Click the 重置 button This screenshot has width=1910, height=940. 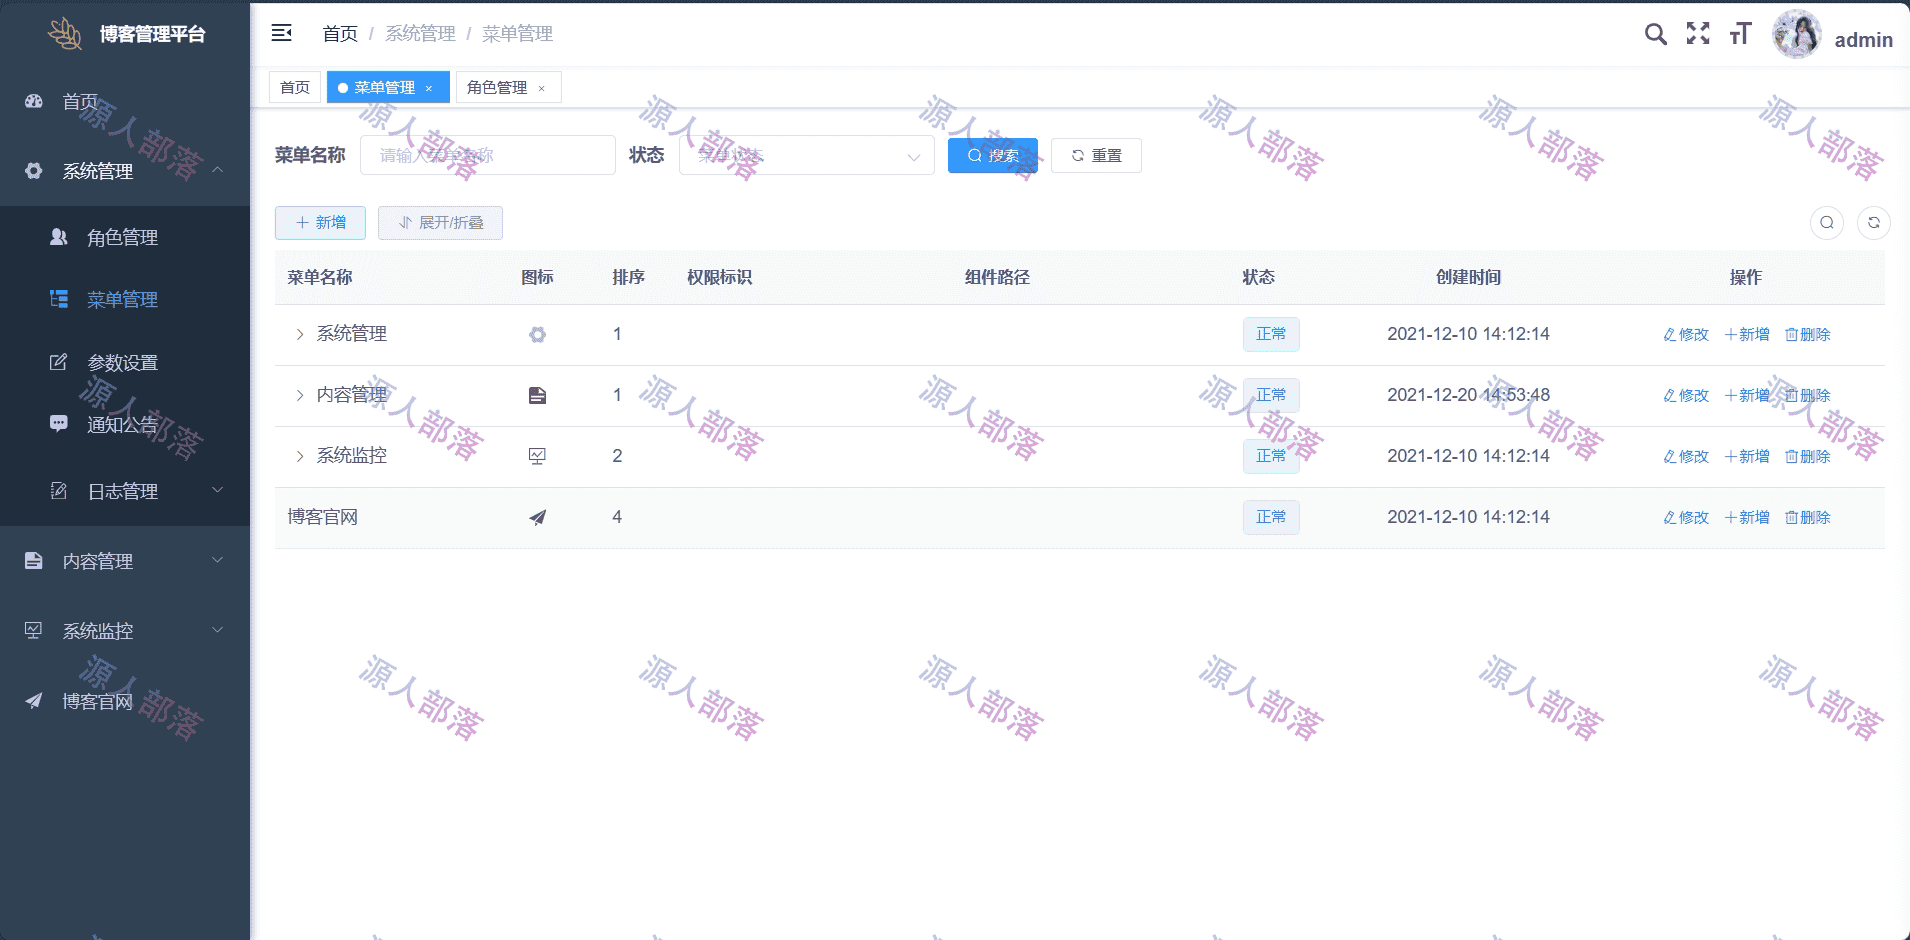(1096, 155)
